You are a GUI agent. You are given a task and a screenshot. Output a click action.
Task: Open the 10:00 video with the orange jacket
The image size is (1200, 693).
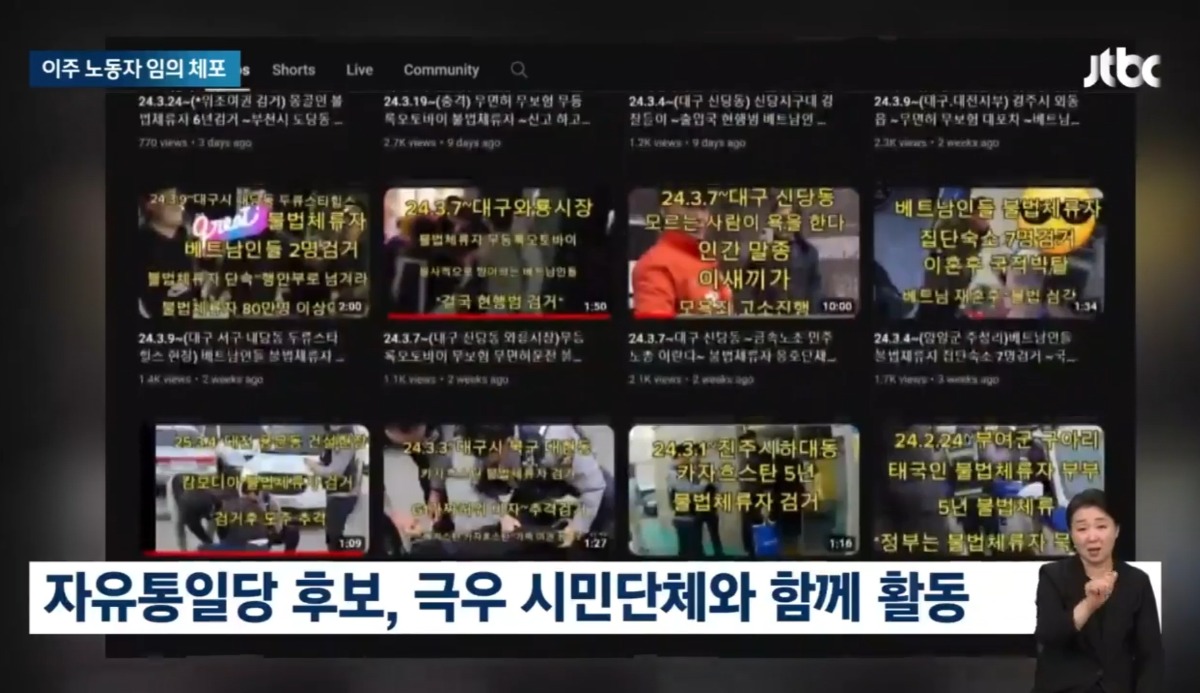[x=743, y=252]
